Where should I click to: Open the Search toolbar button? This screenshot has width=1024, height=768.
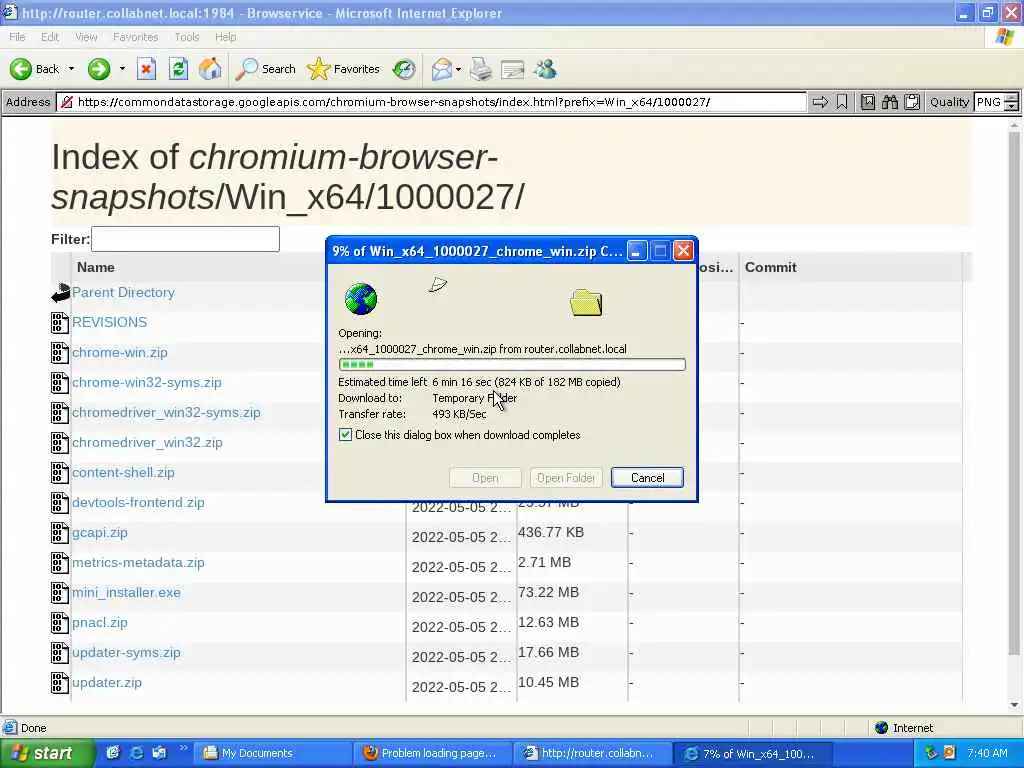point(265,69)
